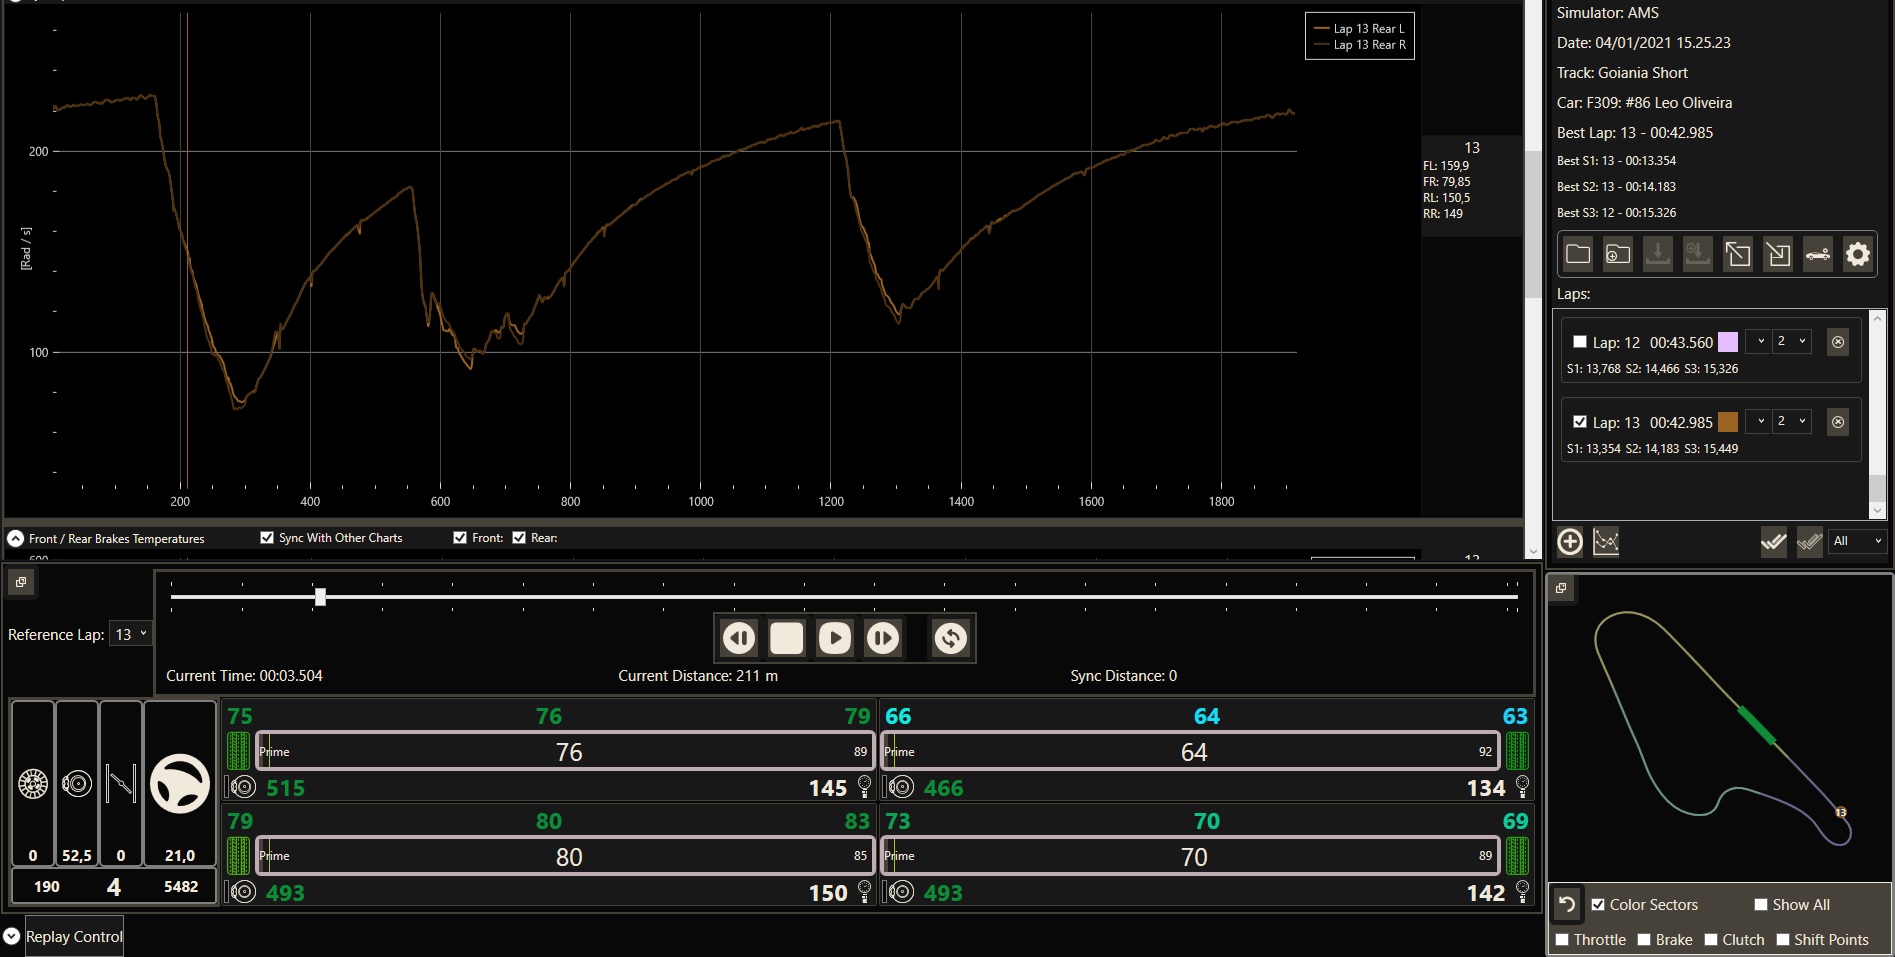Click the sync/refresh replay icon
Screen dimensions: 1895x957
pyautogui.click(x=950, y=638)
